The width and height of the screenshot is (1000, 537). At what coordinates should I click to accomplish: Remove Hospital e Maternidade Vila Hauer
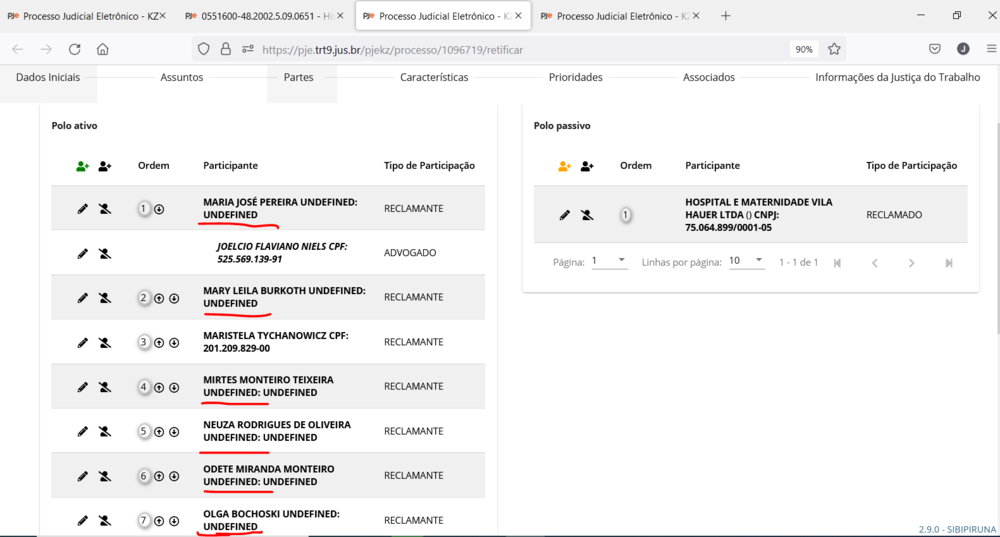tap(587, 215)
